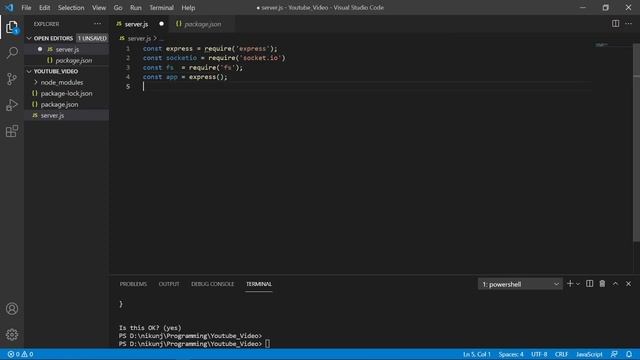The height and width of the screenshot is (360, 640).
Task: Switch to the Problems panel tab
Action: [133, 284]
